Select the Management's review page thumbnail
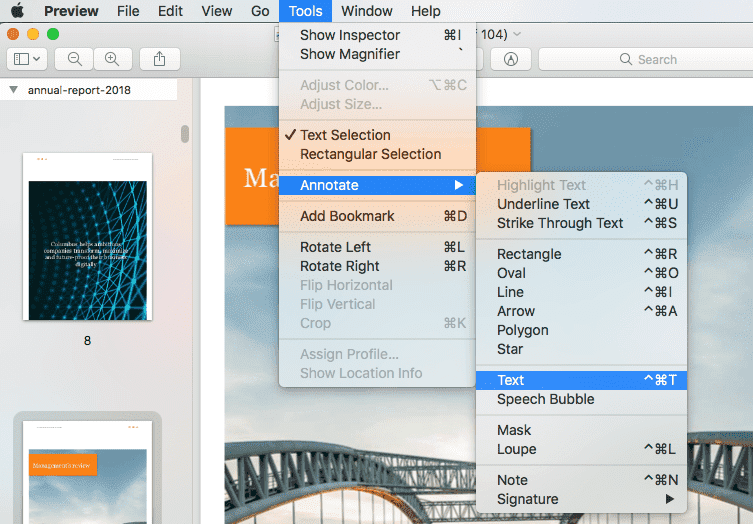 coord(87,473)
